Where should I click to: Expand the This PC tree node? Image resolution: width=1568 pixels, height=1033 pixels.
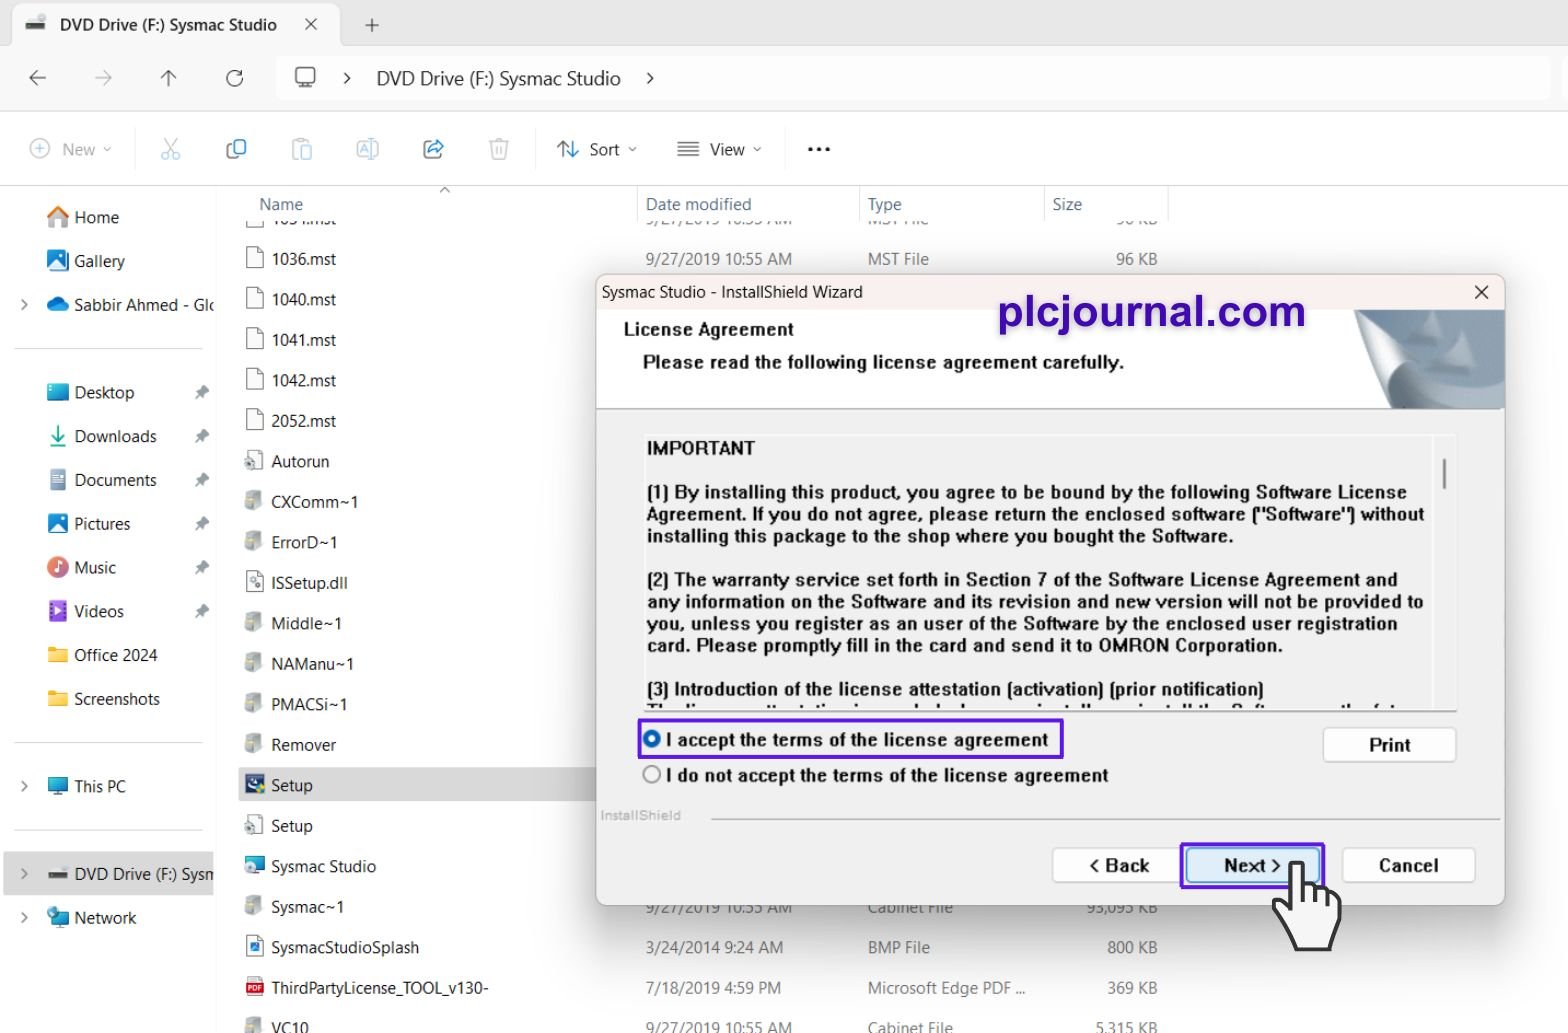(24, 786)
